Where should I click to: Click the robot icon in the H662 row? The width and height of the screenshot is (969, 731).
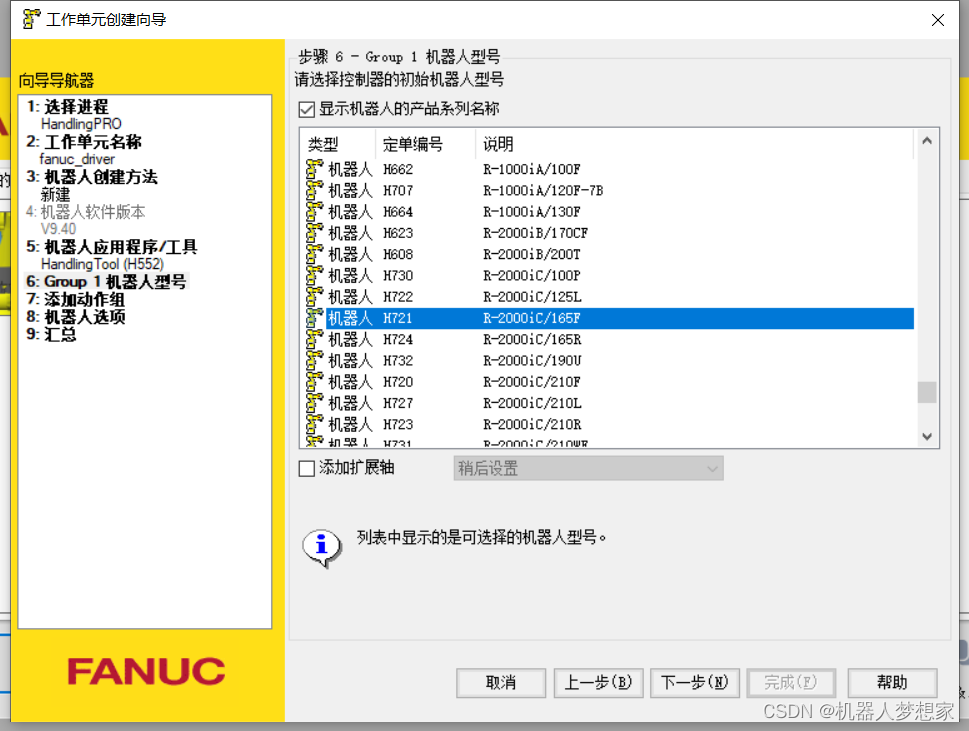coord(315,169)
